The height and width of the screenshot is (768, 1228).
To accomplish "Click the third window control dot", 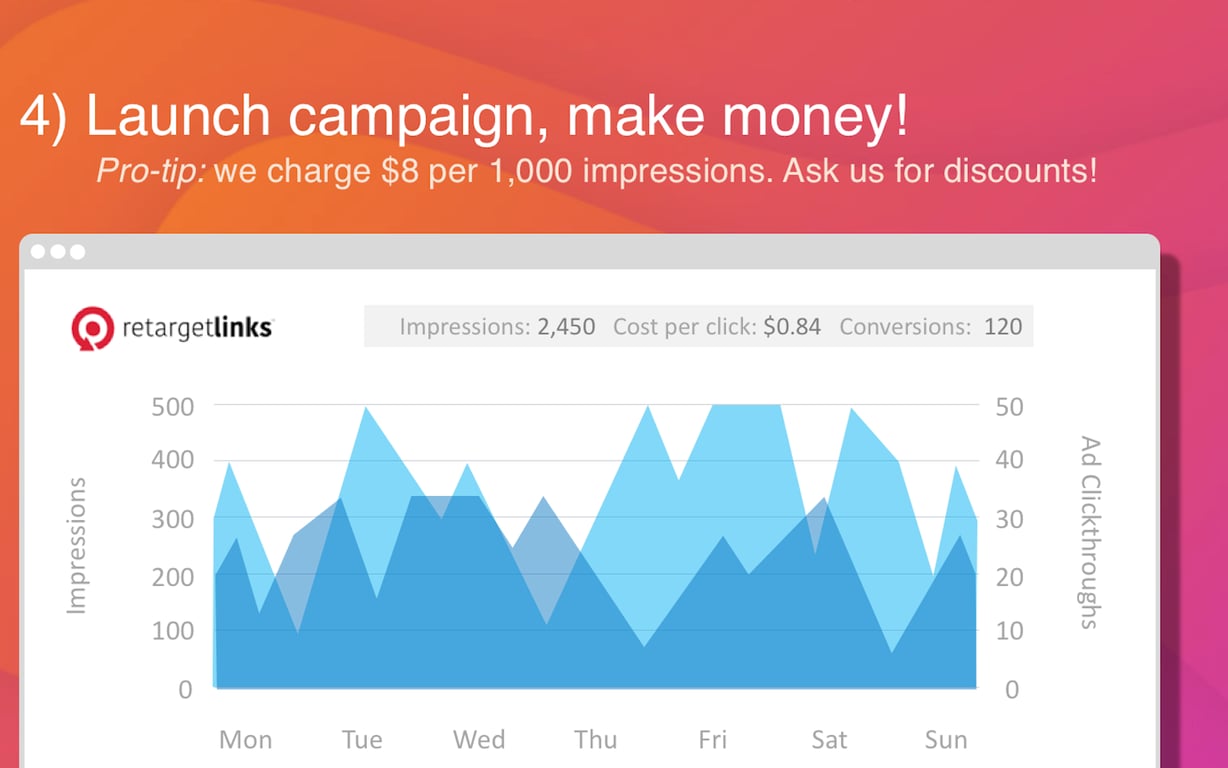I will tap(77, 252).
